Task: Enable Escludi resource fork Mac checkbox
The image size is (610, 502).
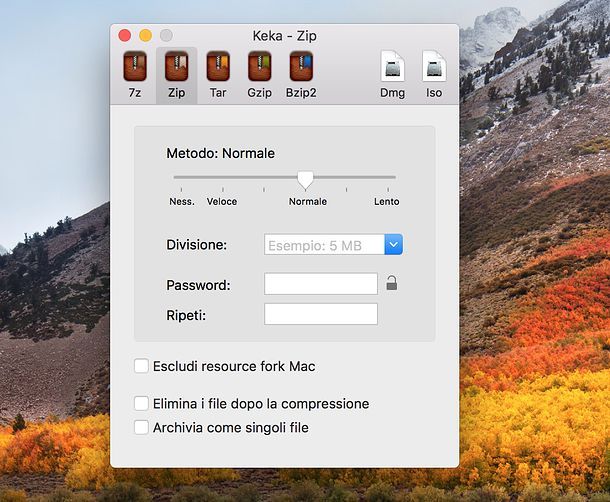Action: pyautogui.click(x=141, y=366)
